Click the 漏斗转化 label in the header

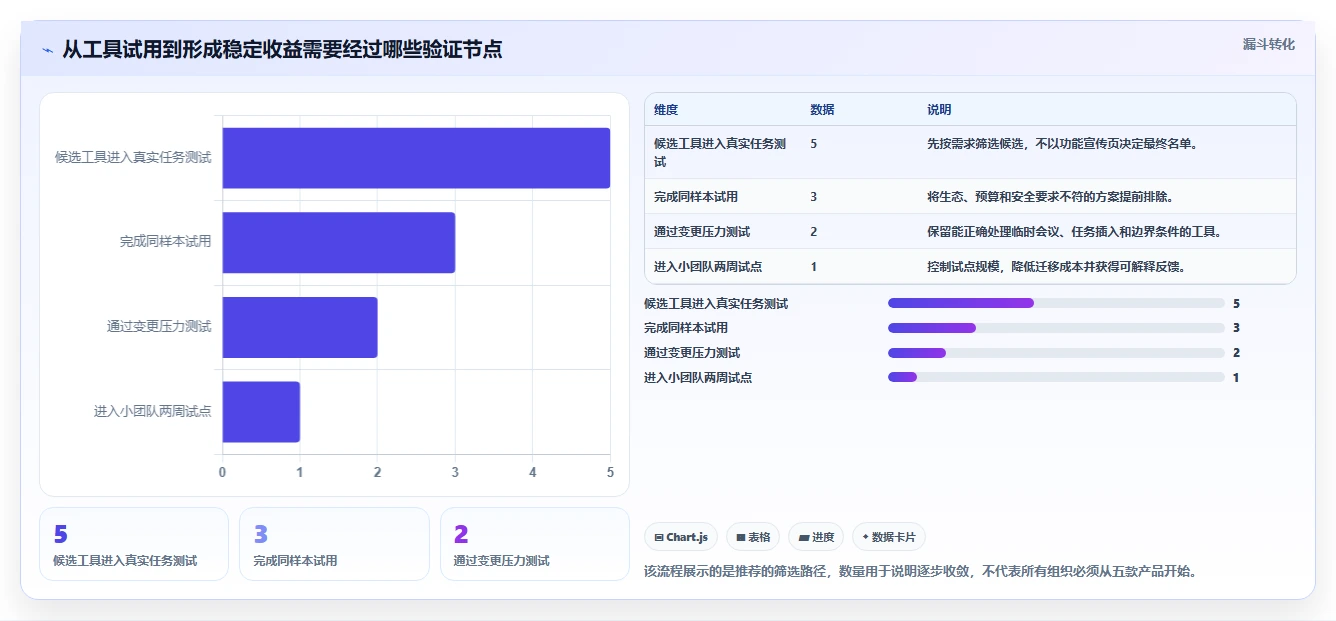click(x=1269, y=44)
